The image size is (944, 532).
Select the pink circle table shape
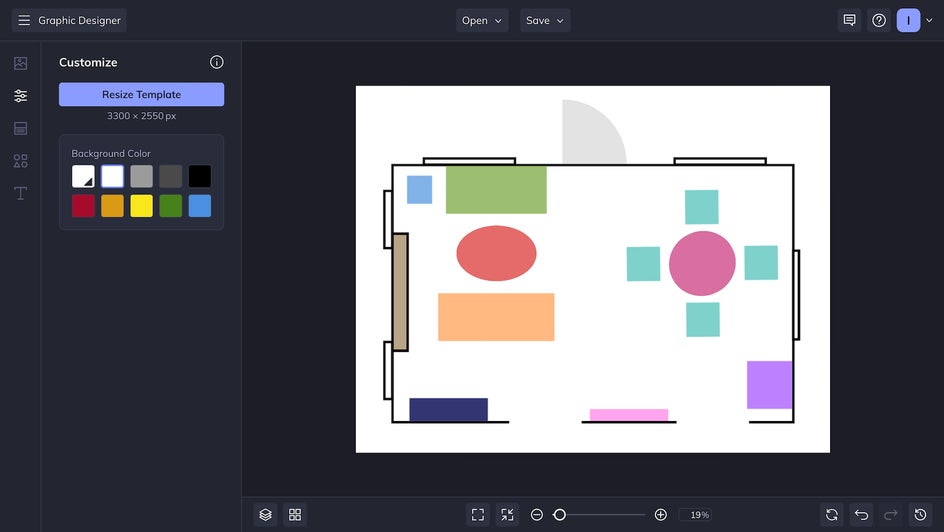[702, 263]
